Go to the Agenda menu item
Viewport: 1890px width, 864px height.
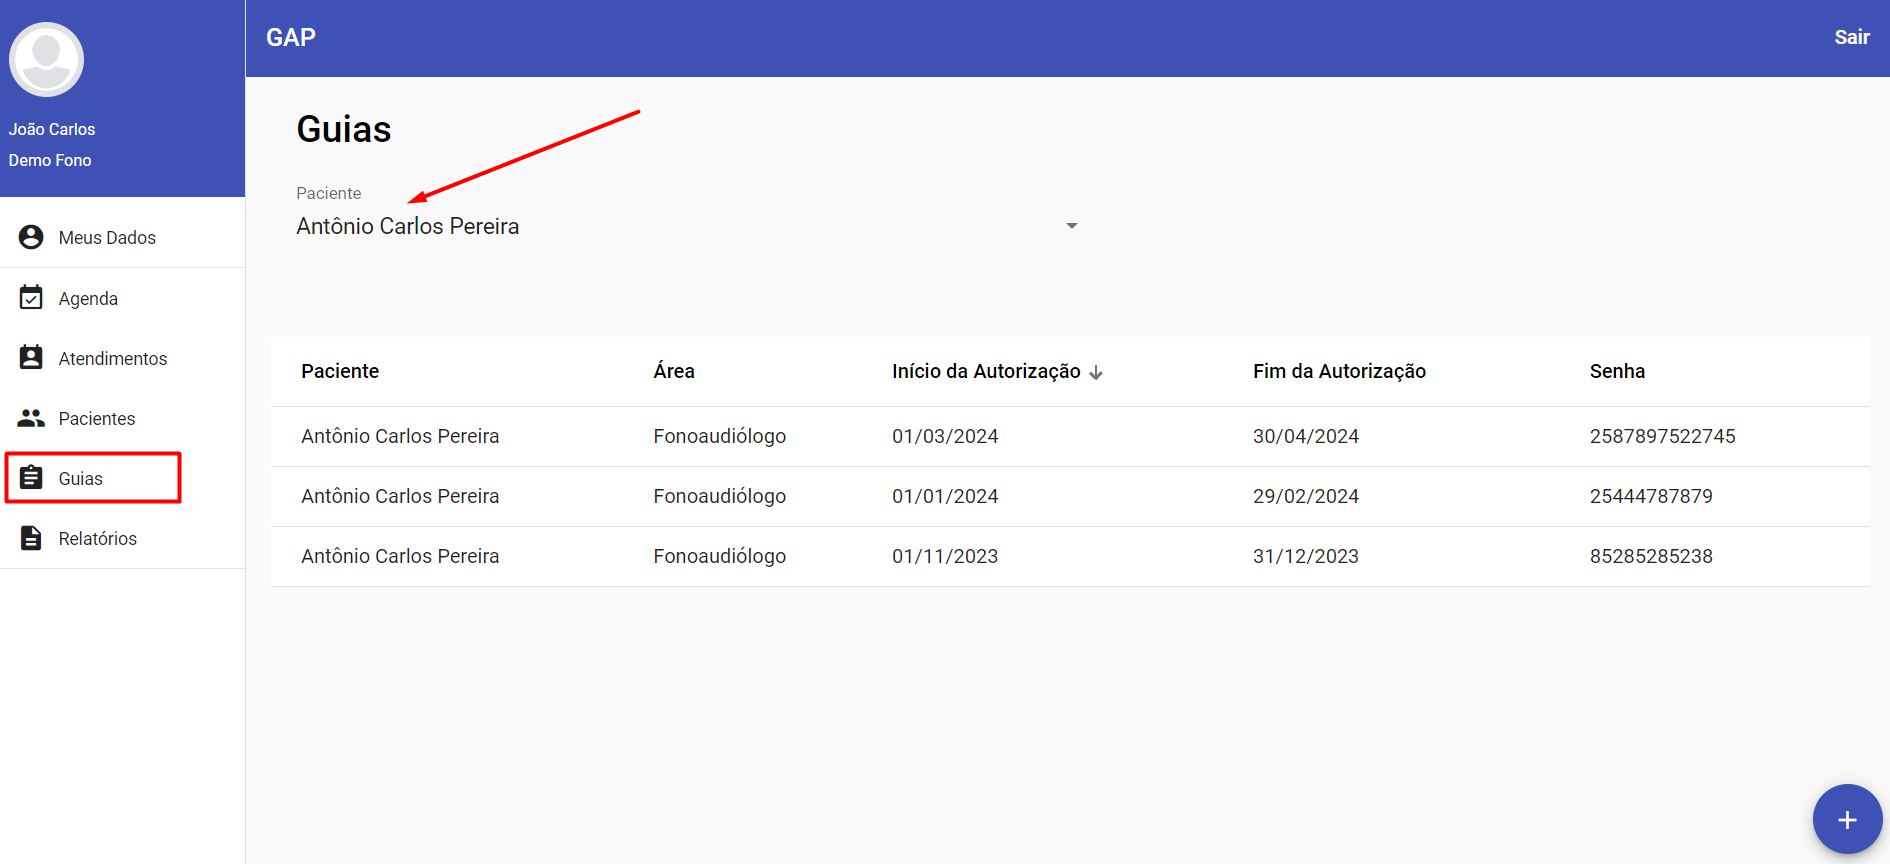click(x=88, y=298)
